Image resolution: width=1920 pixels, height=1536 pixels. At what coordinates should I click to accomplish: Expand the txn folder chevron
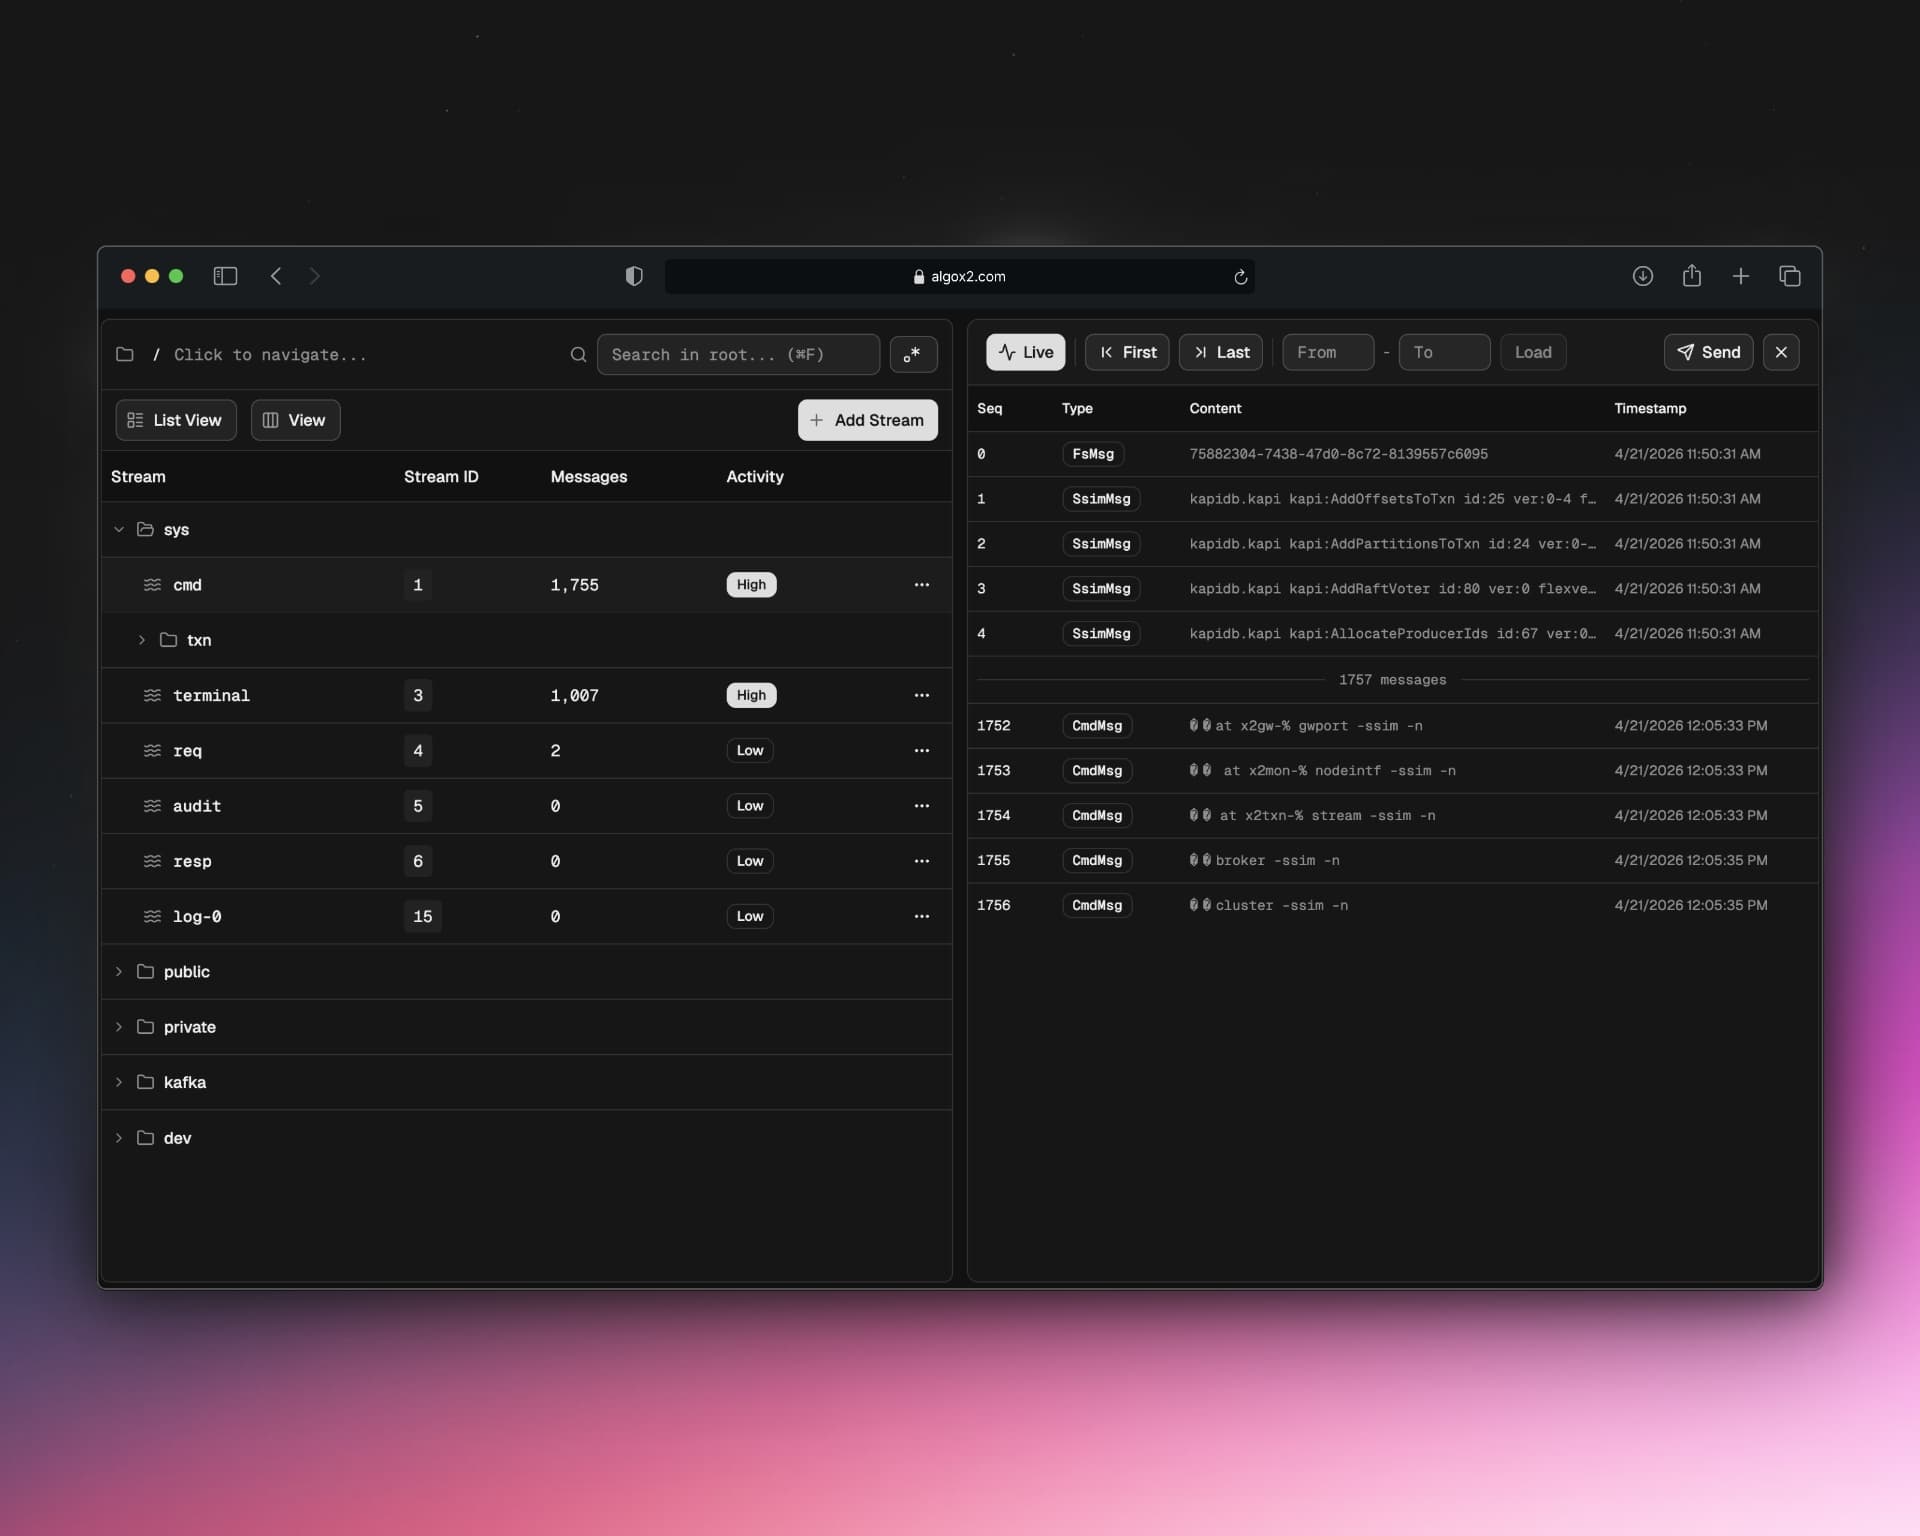(x=142, y=640)
